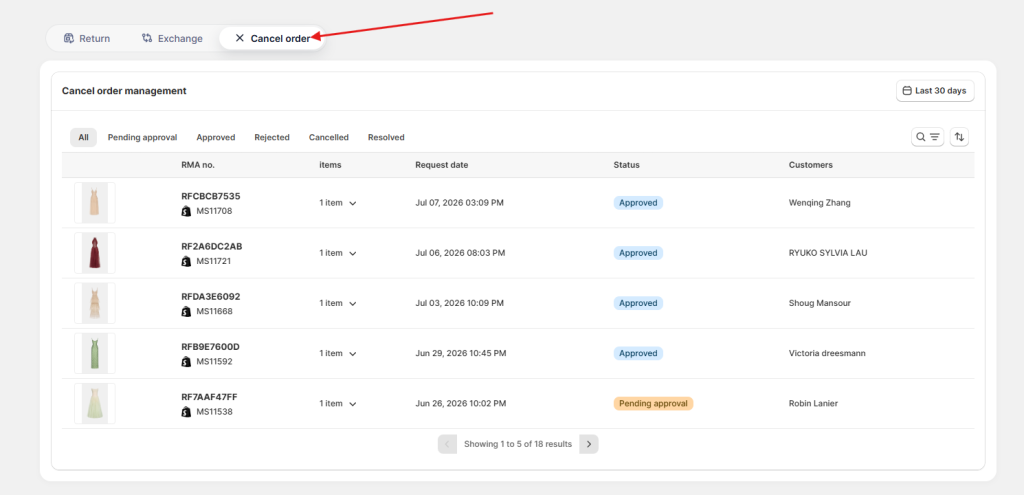Open the Return tab
Viewport: 1024px width, 495px height.
pyautogui.click(x=87, y=39)
